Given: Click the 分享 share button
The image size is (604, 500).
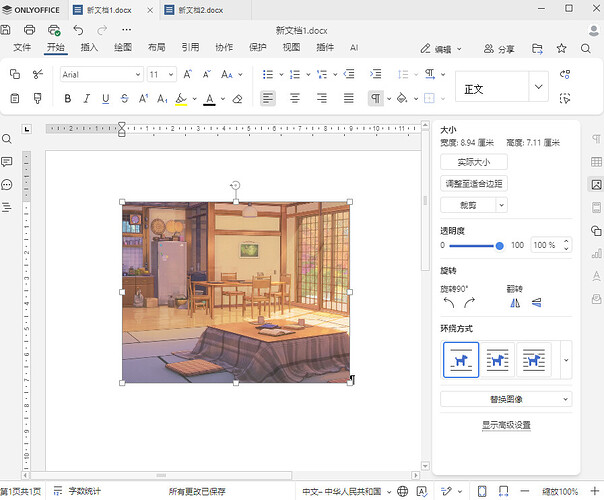Looking at the screenshot, I should pyautogui.click(x=499, y=49).
